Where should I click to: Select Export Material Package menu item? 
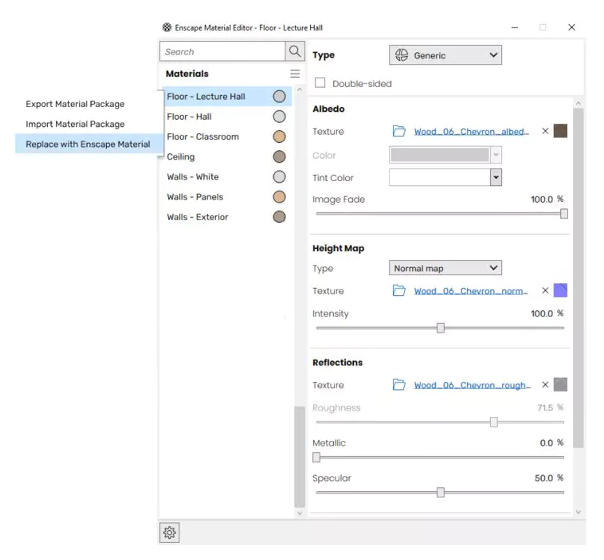tap(75, 104)
